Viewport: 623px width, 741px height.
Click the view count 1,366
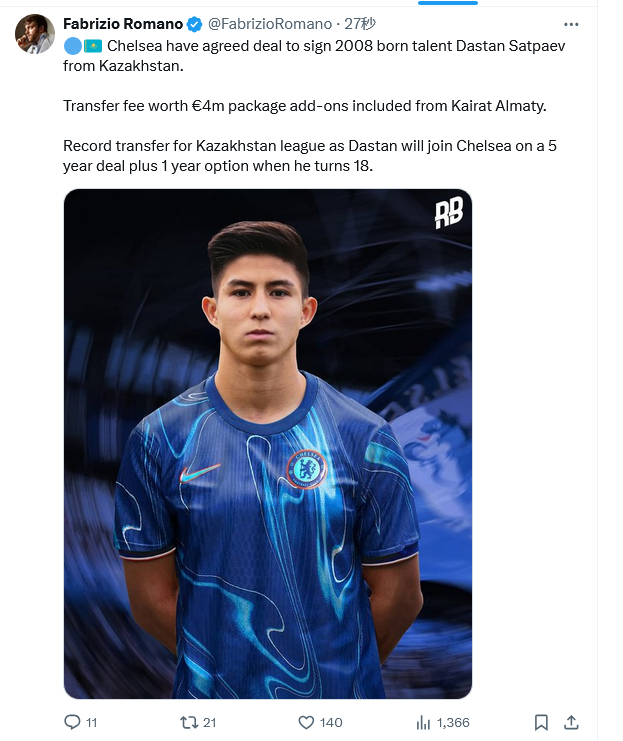(x=453, y=722)
